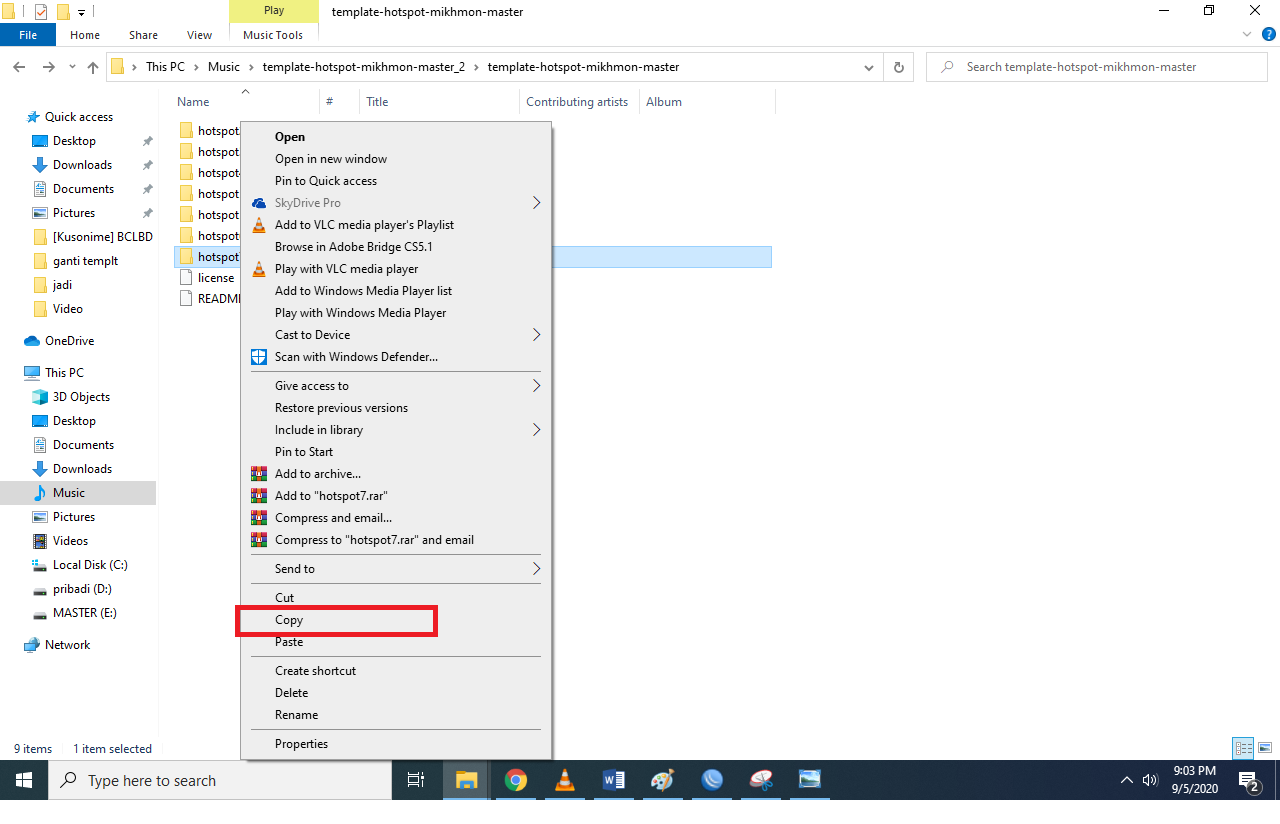Image resolution: width=1280 pixels, height=824 pixels.
Task: Switch to the Share ribbon tab
Action: (x=143, y=35)
